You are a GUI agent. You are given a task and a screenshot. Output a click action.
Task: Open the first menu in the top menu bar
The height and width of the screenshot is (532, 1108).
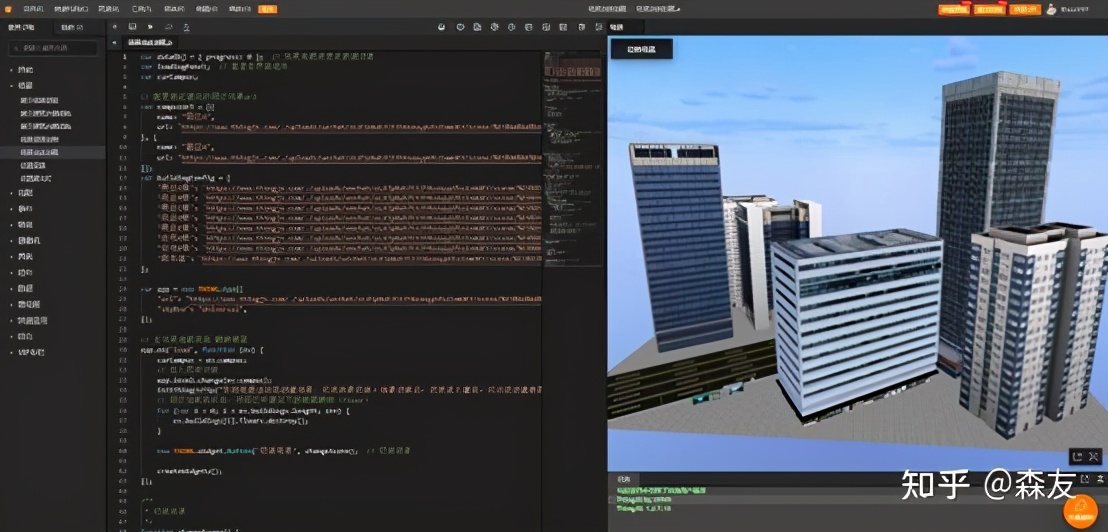(33, 9)
